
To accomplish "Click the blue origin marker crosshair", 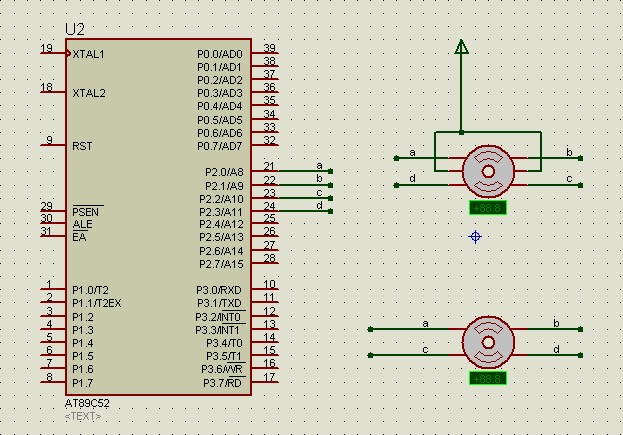I will point(475,237).
